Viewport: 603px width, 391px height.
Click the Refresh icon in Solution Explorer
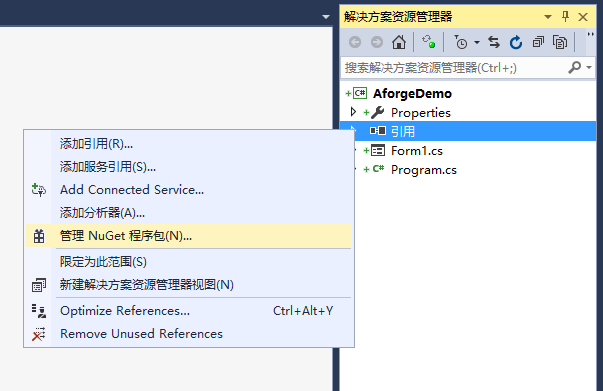516,42
